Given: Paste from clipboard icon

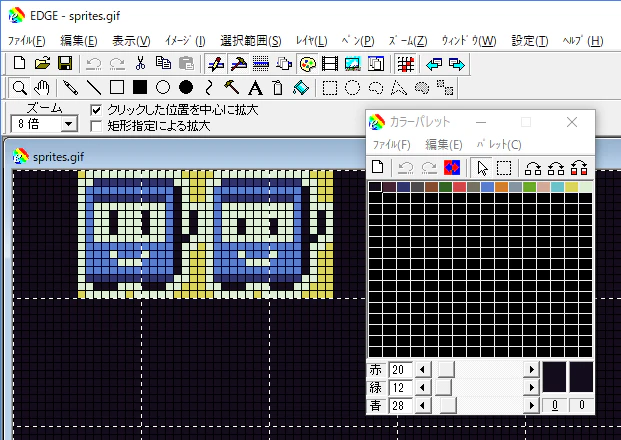Looking at the screenshot, I should [x=186, y=63].
